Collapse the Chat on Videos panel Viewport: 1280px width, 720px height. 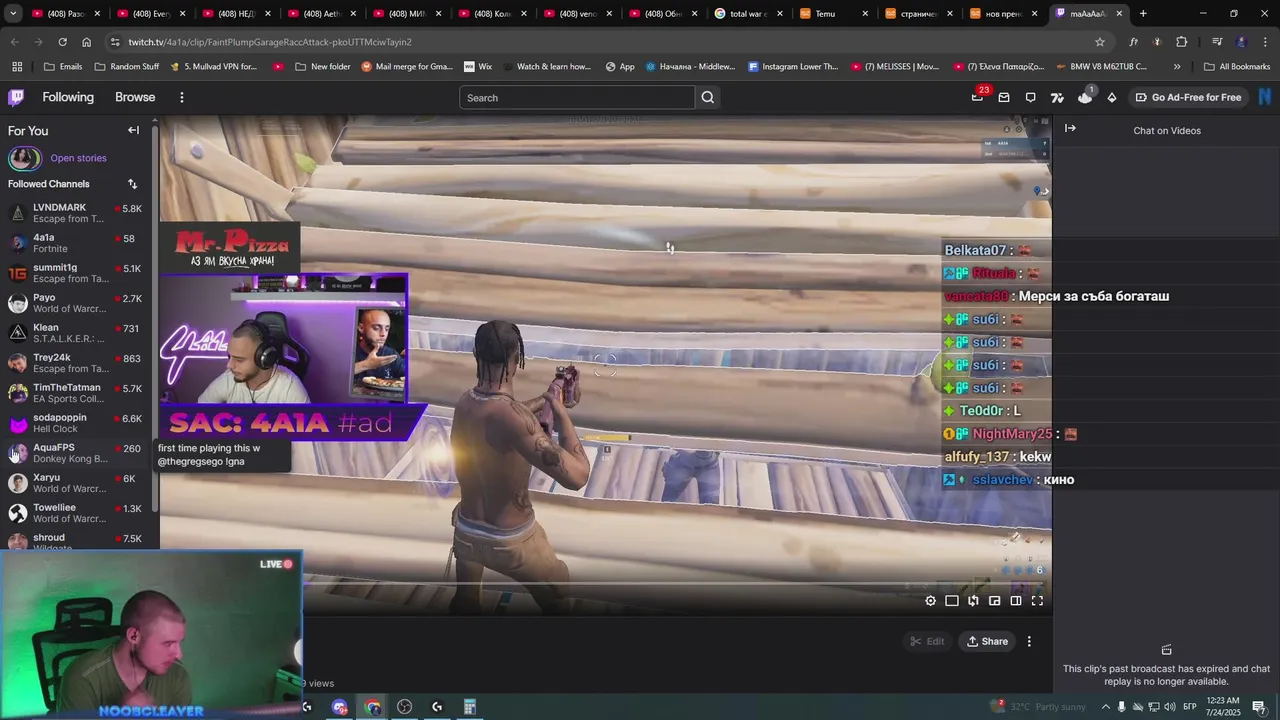pos(1070,128)
